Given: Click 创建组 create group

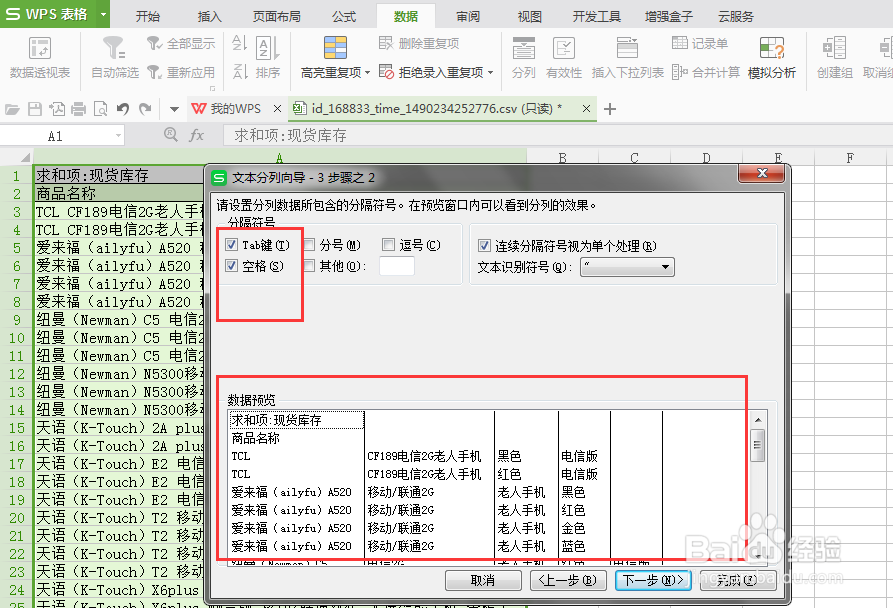Looking at the screenshot, I should 834,57.
